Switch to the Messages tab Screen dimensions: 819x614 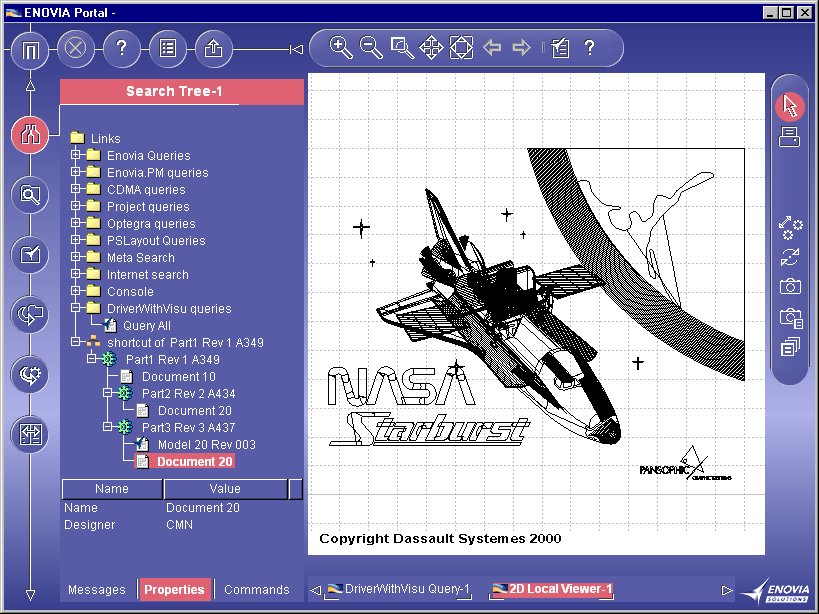pos(97,589)
